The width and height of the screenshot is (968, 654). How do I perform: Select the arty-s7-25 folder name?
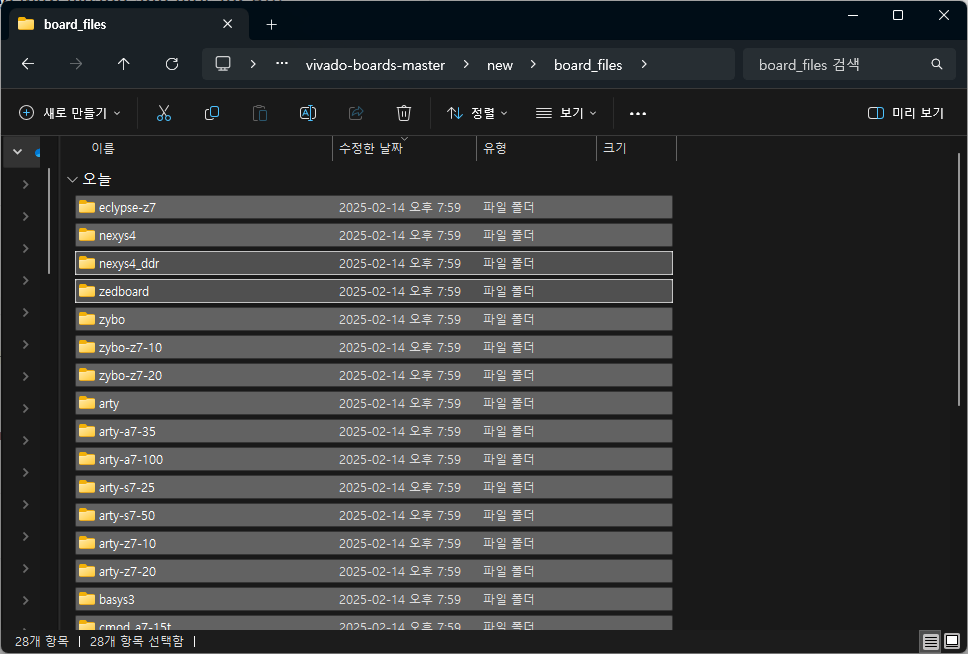127,488
